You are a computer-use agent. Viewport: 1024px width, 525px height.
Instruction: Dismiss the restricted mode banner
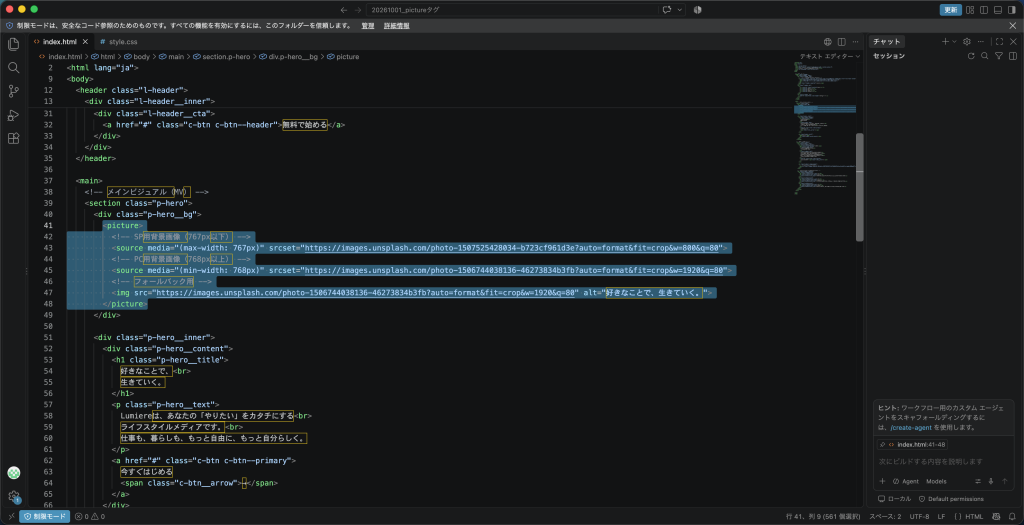point(1013,25)
